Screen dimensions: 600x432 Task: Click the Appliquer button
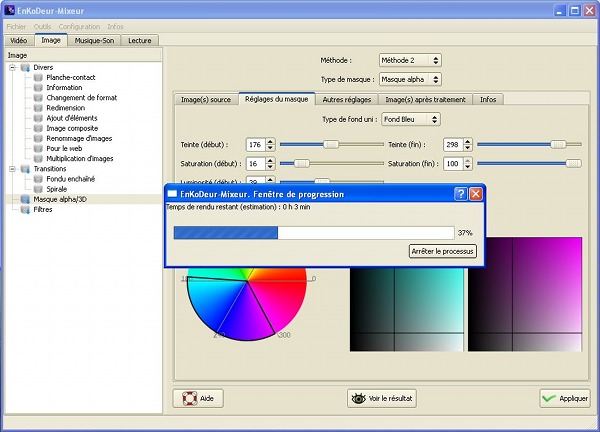(565, 399)
